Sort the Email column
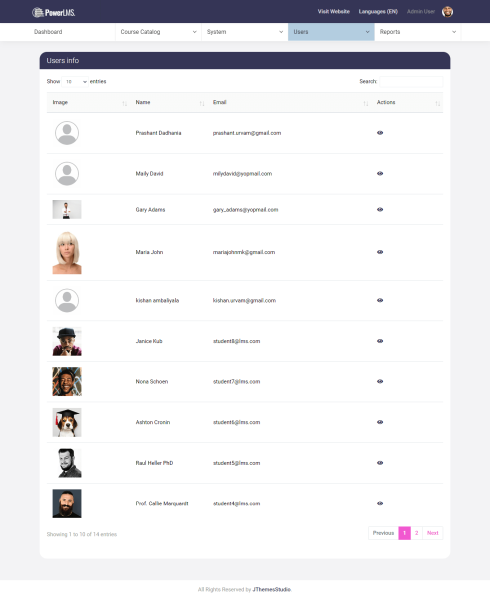Viewport: 490px width, 600px height. 366,103
